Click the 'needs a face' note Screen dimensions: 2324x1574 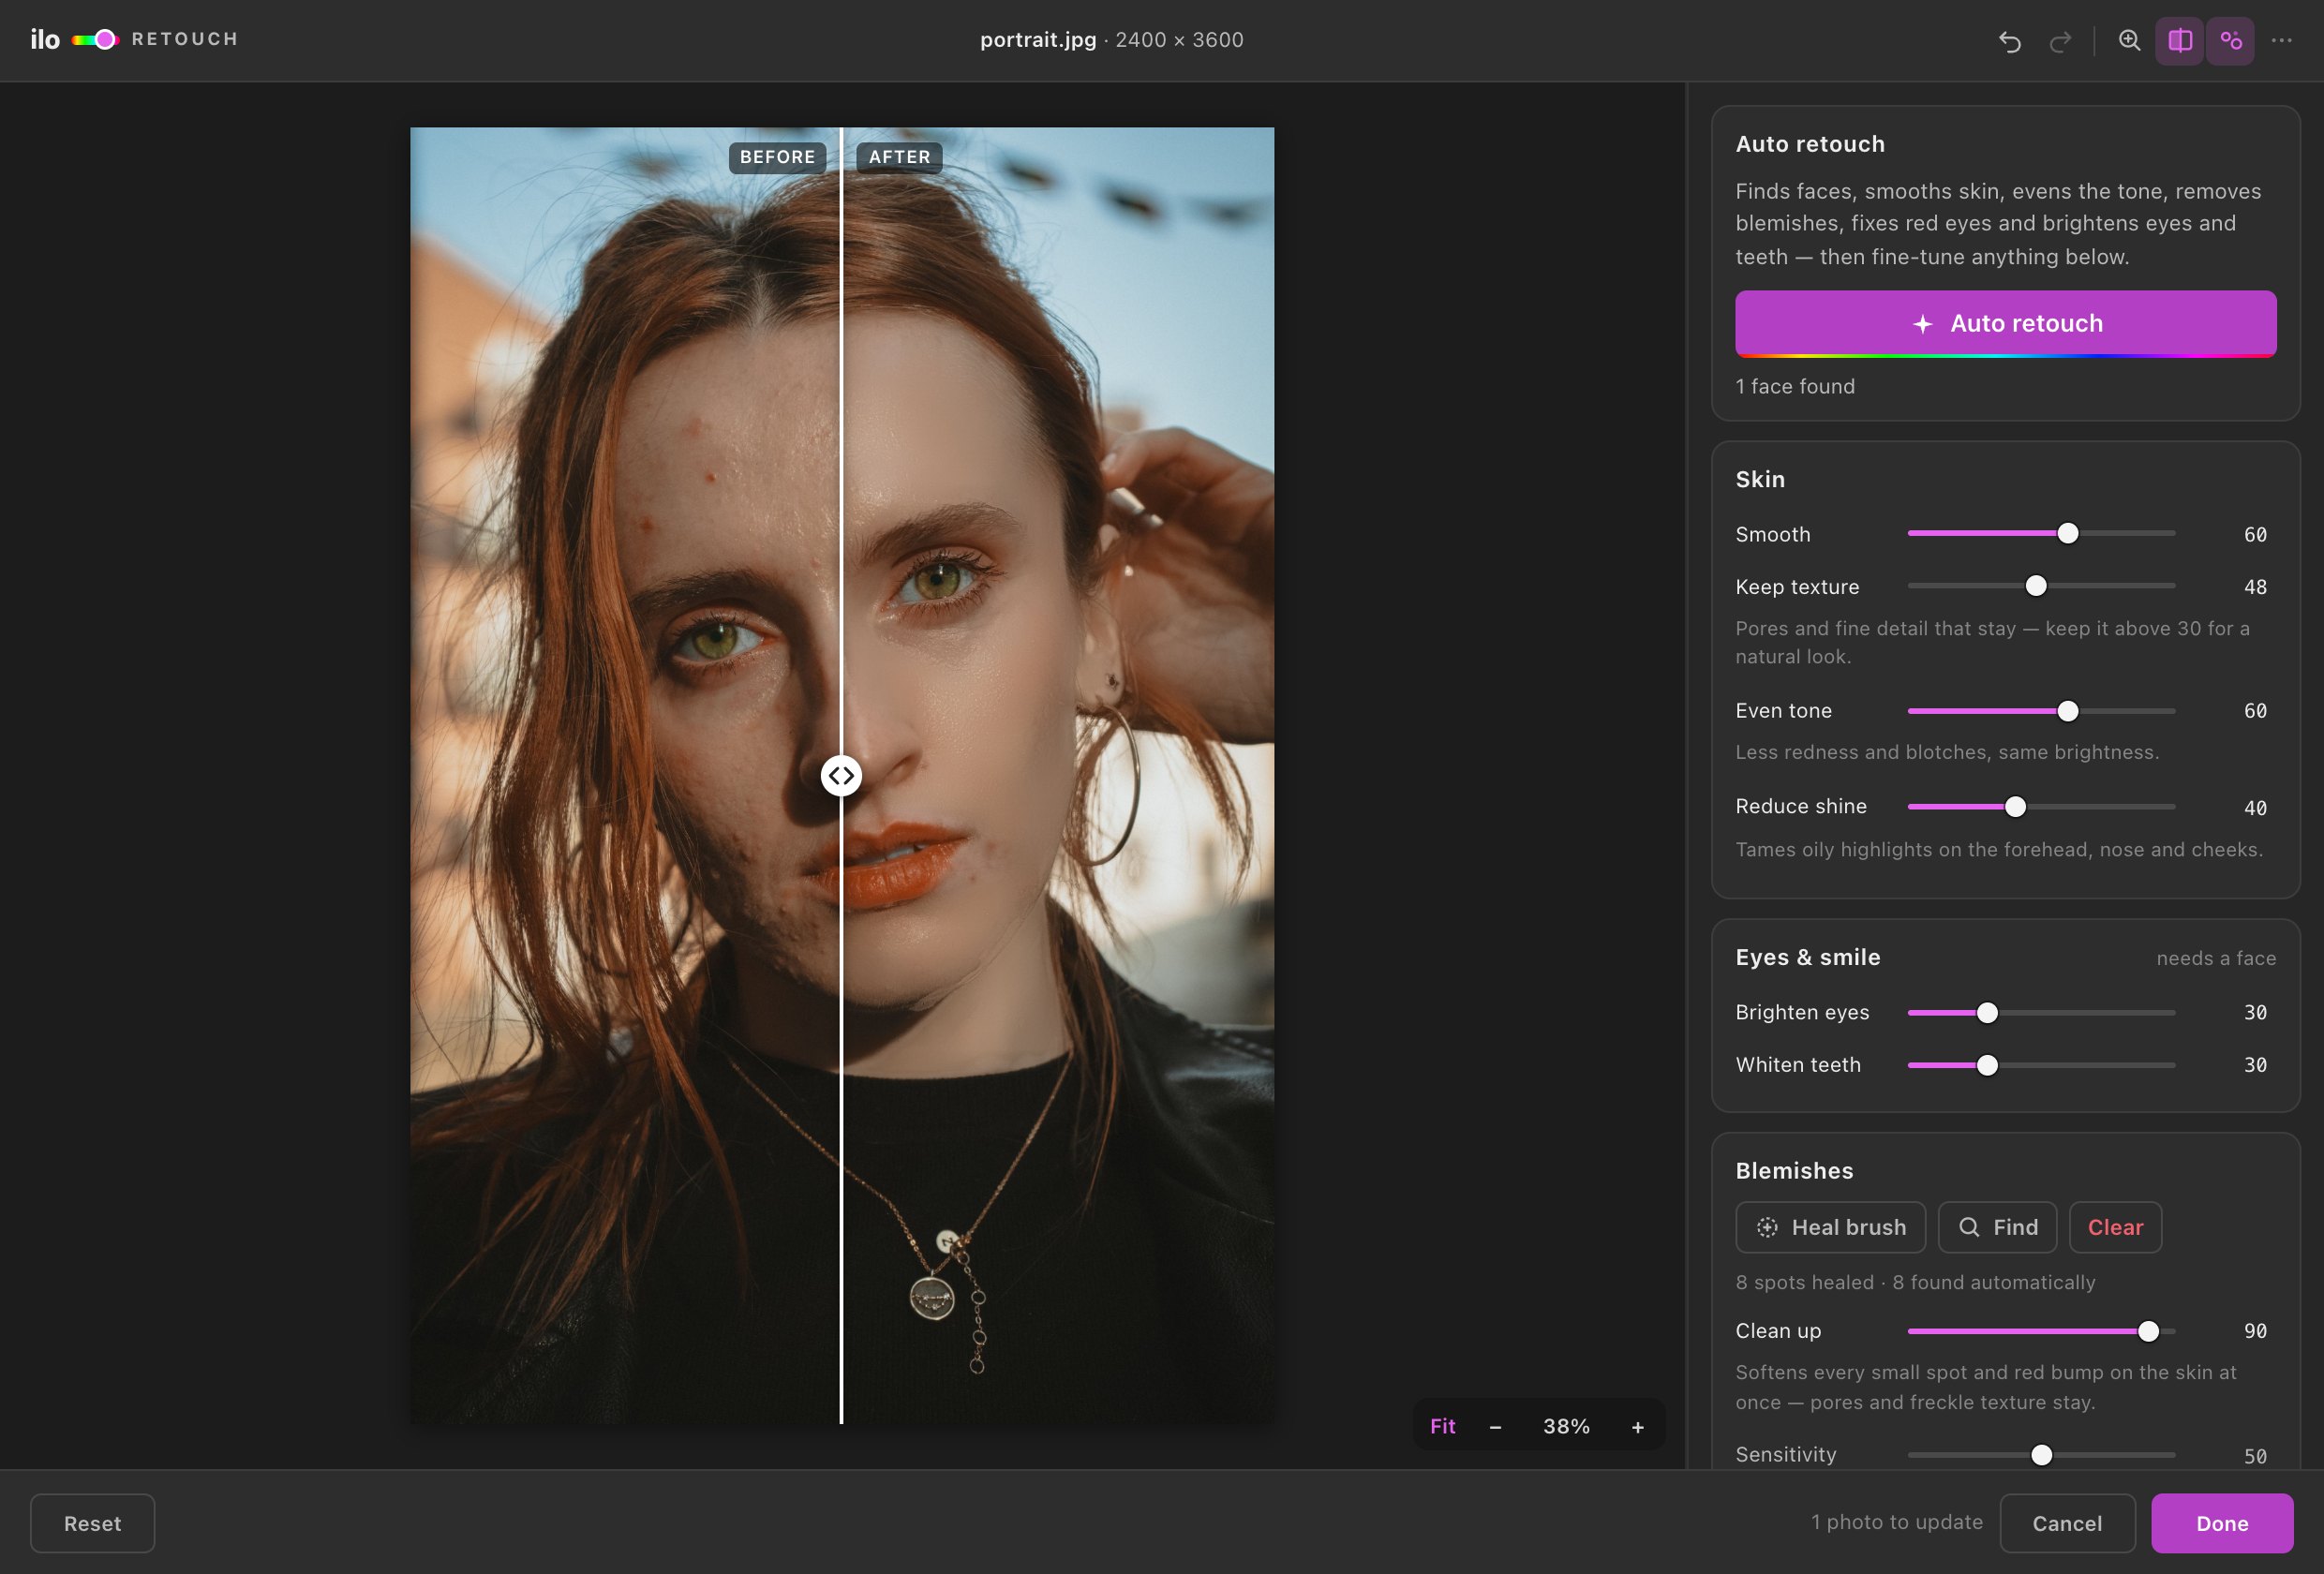tap(2216, 958)
